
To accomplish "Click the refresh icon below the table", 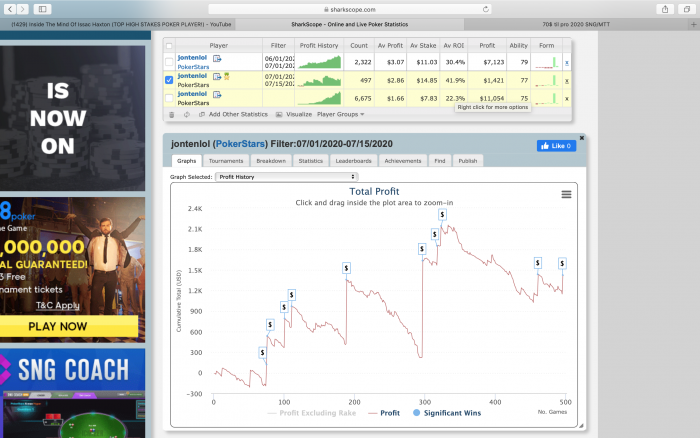I will tap(187, 115).
